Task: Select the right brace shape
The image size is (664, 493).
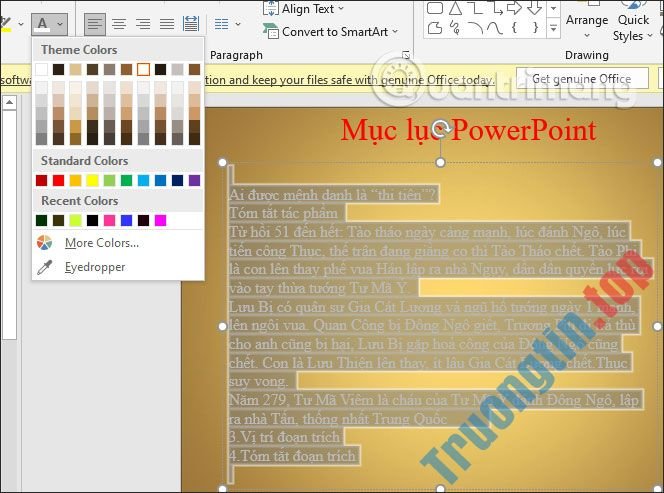Action: coord(535,28)
